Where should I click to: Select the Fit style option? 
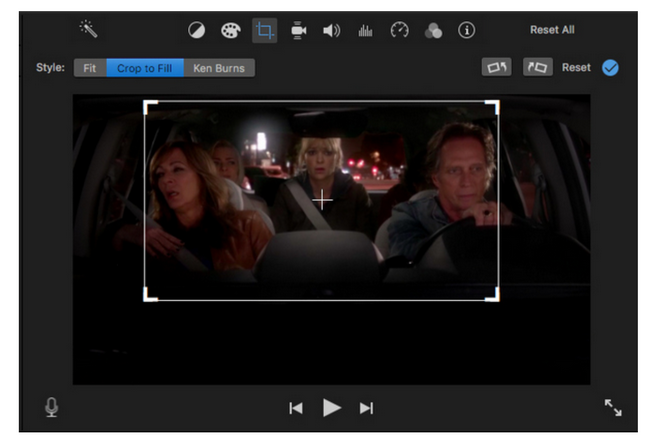pos(90,68)
